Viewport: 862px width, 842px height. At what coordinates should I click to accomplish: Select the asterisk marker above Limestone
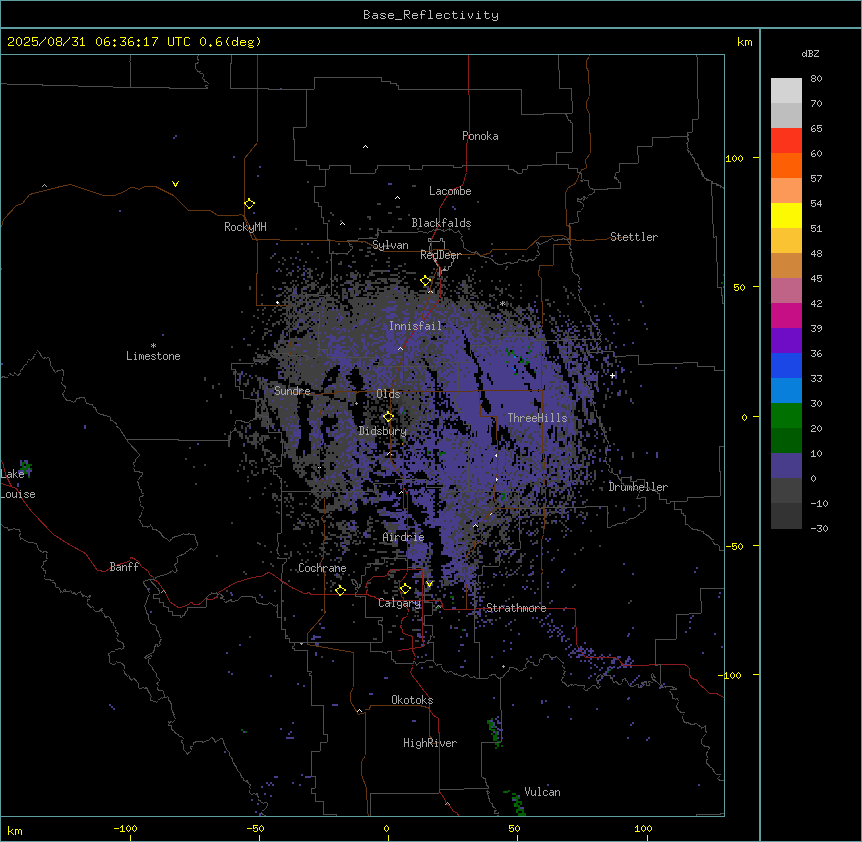153,346
